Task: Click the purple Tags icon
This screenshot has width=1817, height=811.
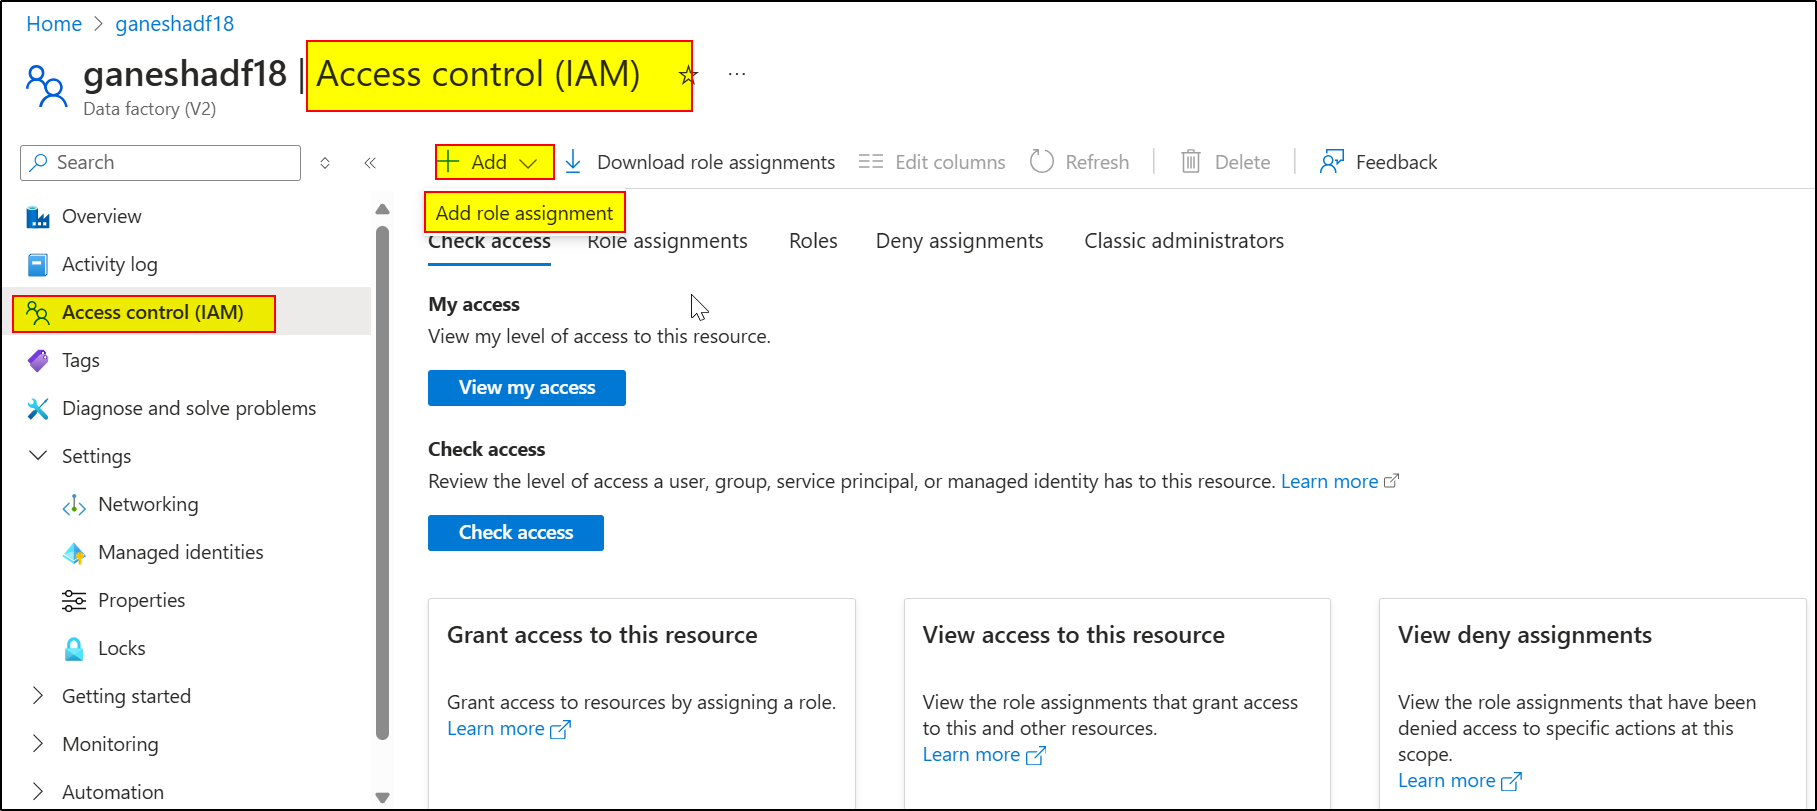Action: (x=38, y=361)
